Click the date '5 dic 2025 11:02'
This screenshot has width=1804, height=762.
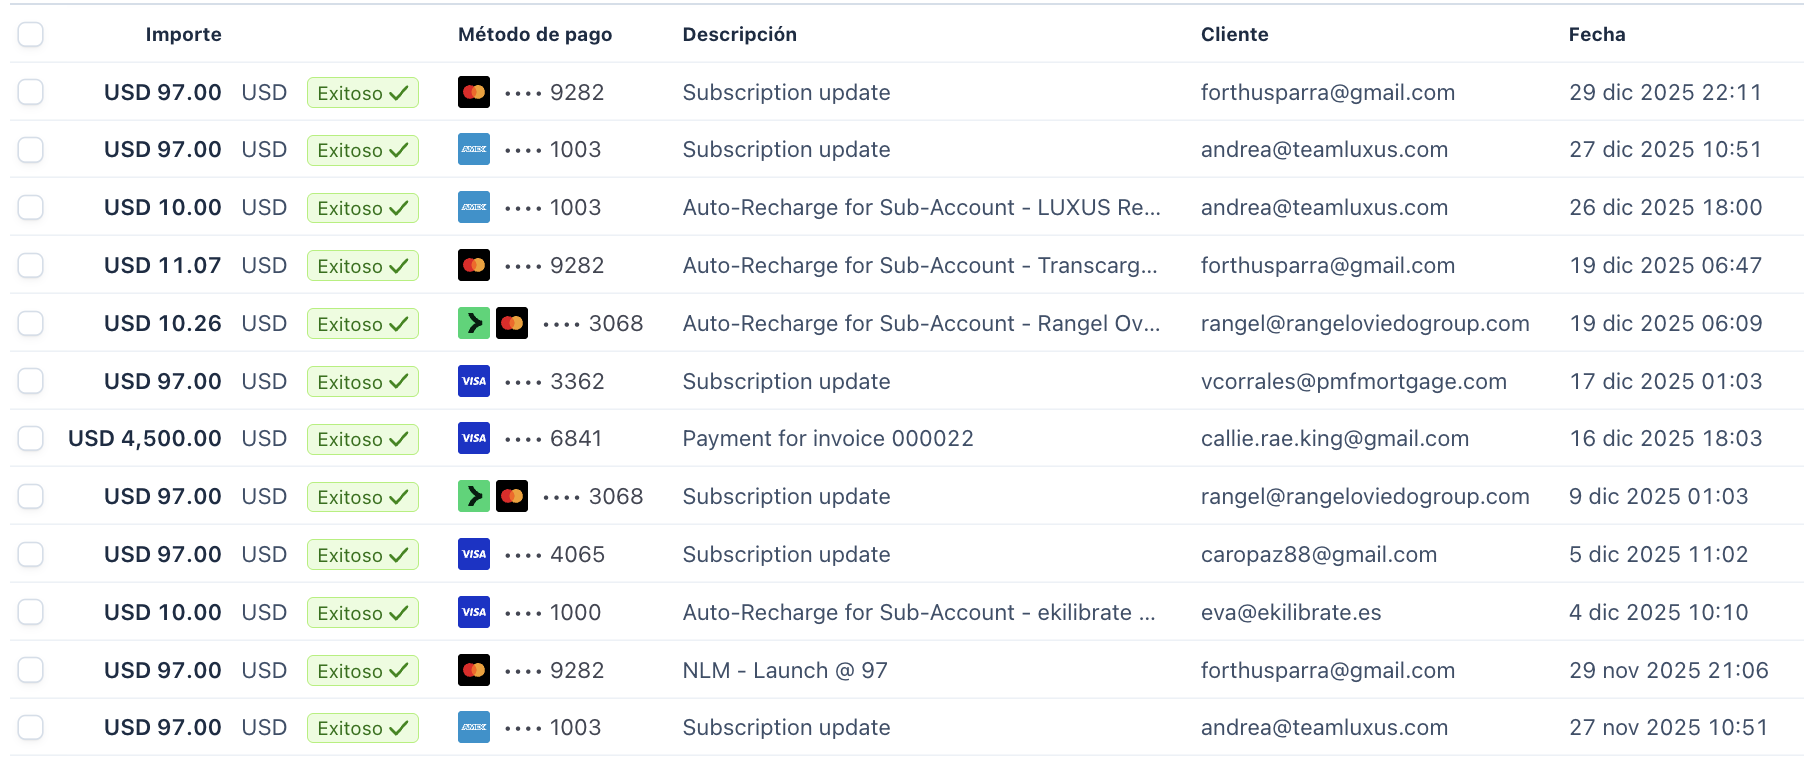(x=1659, y=554)
